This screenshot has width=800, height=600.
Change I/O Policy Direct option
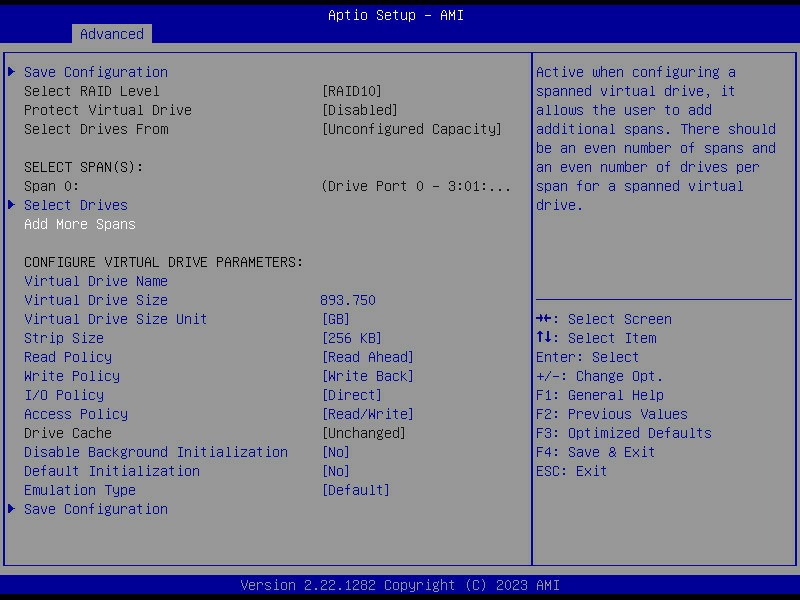pyautogui.click(x=352, y=395)
